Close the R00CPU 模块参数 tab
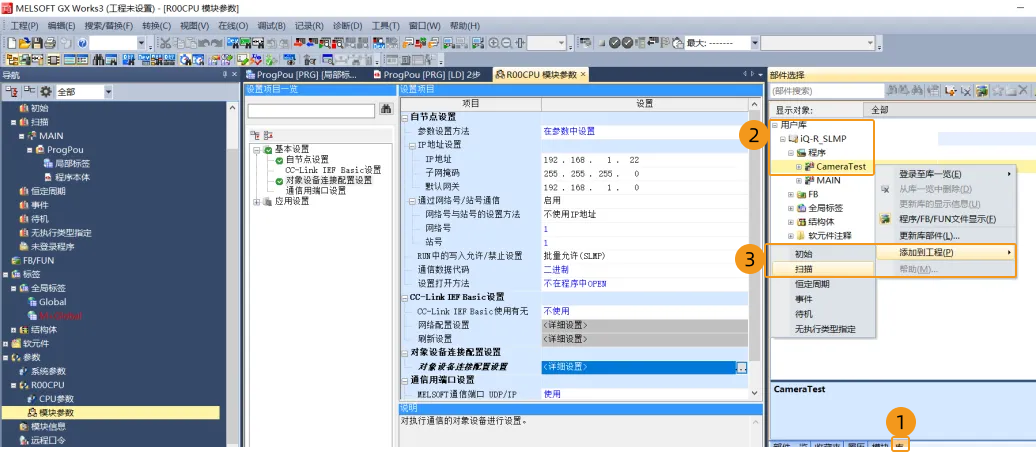Screen dimensions: 1036x452 pyautogui.click(x=582, y=74)
